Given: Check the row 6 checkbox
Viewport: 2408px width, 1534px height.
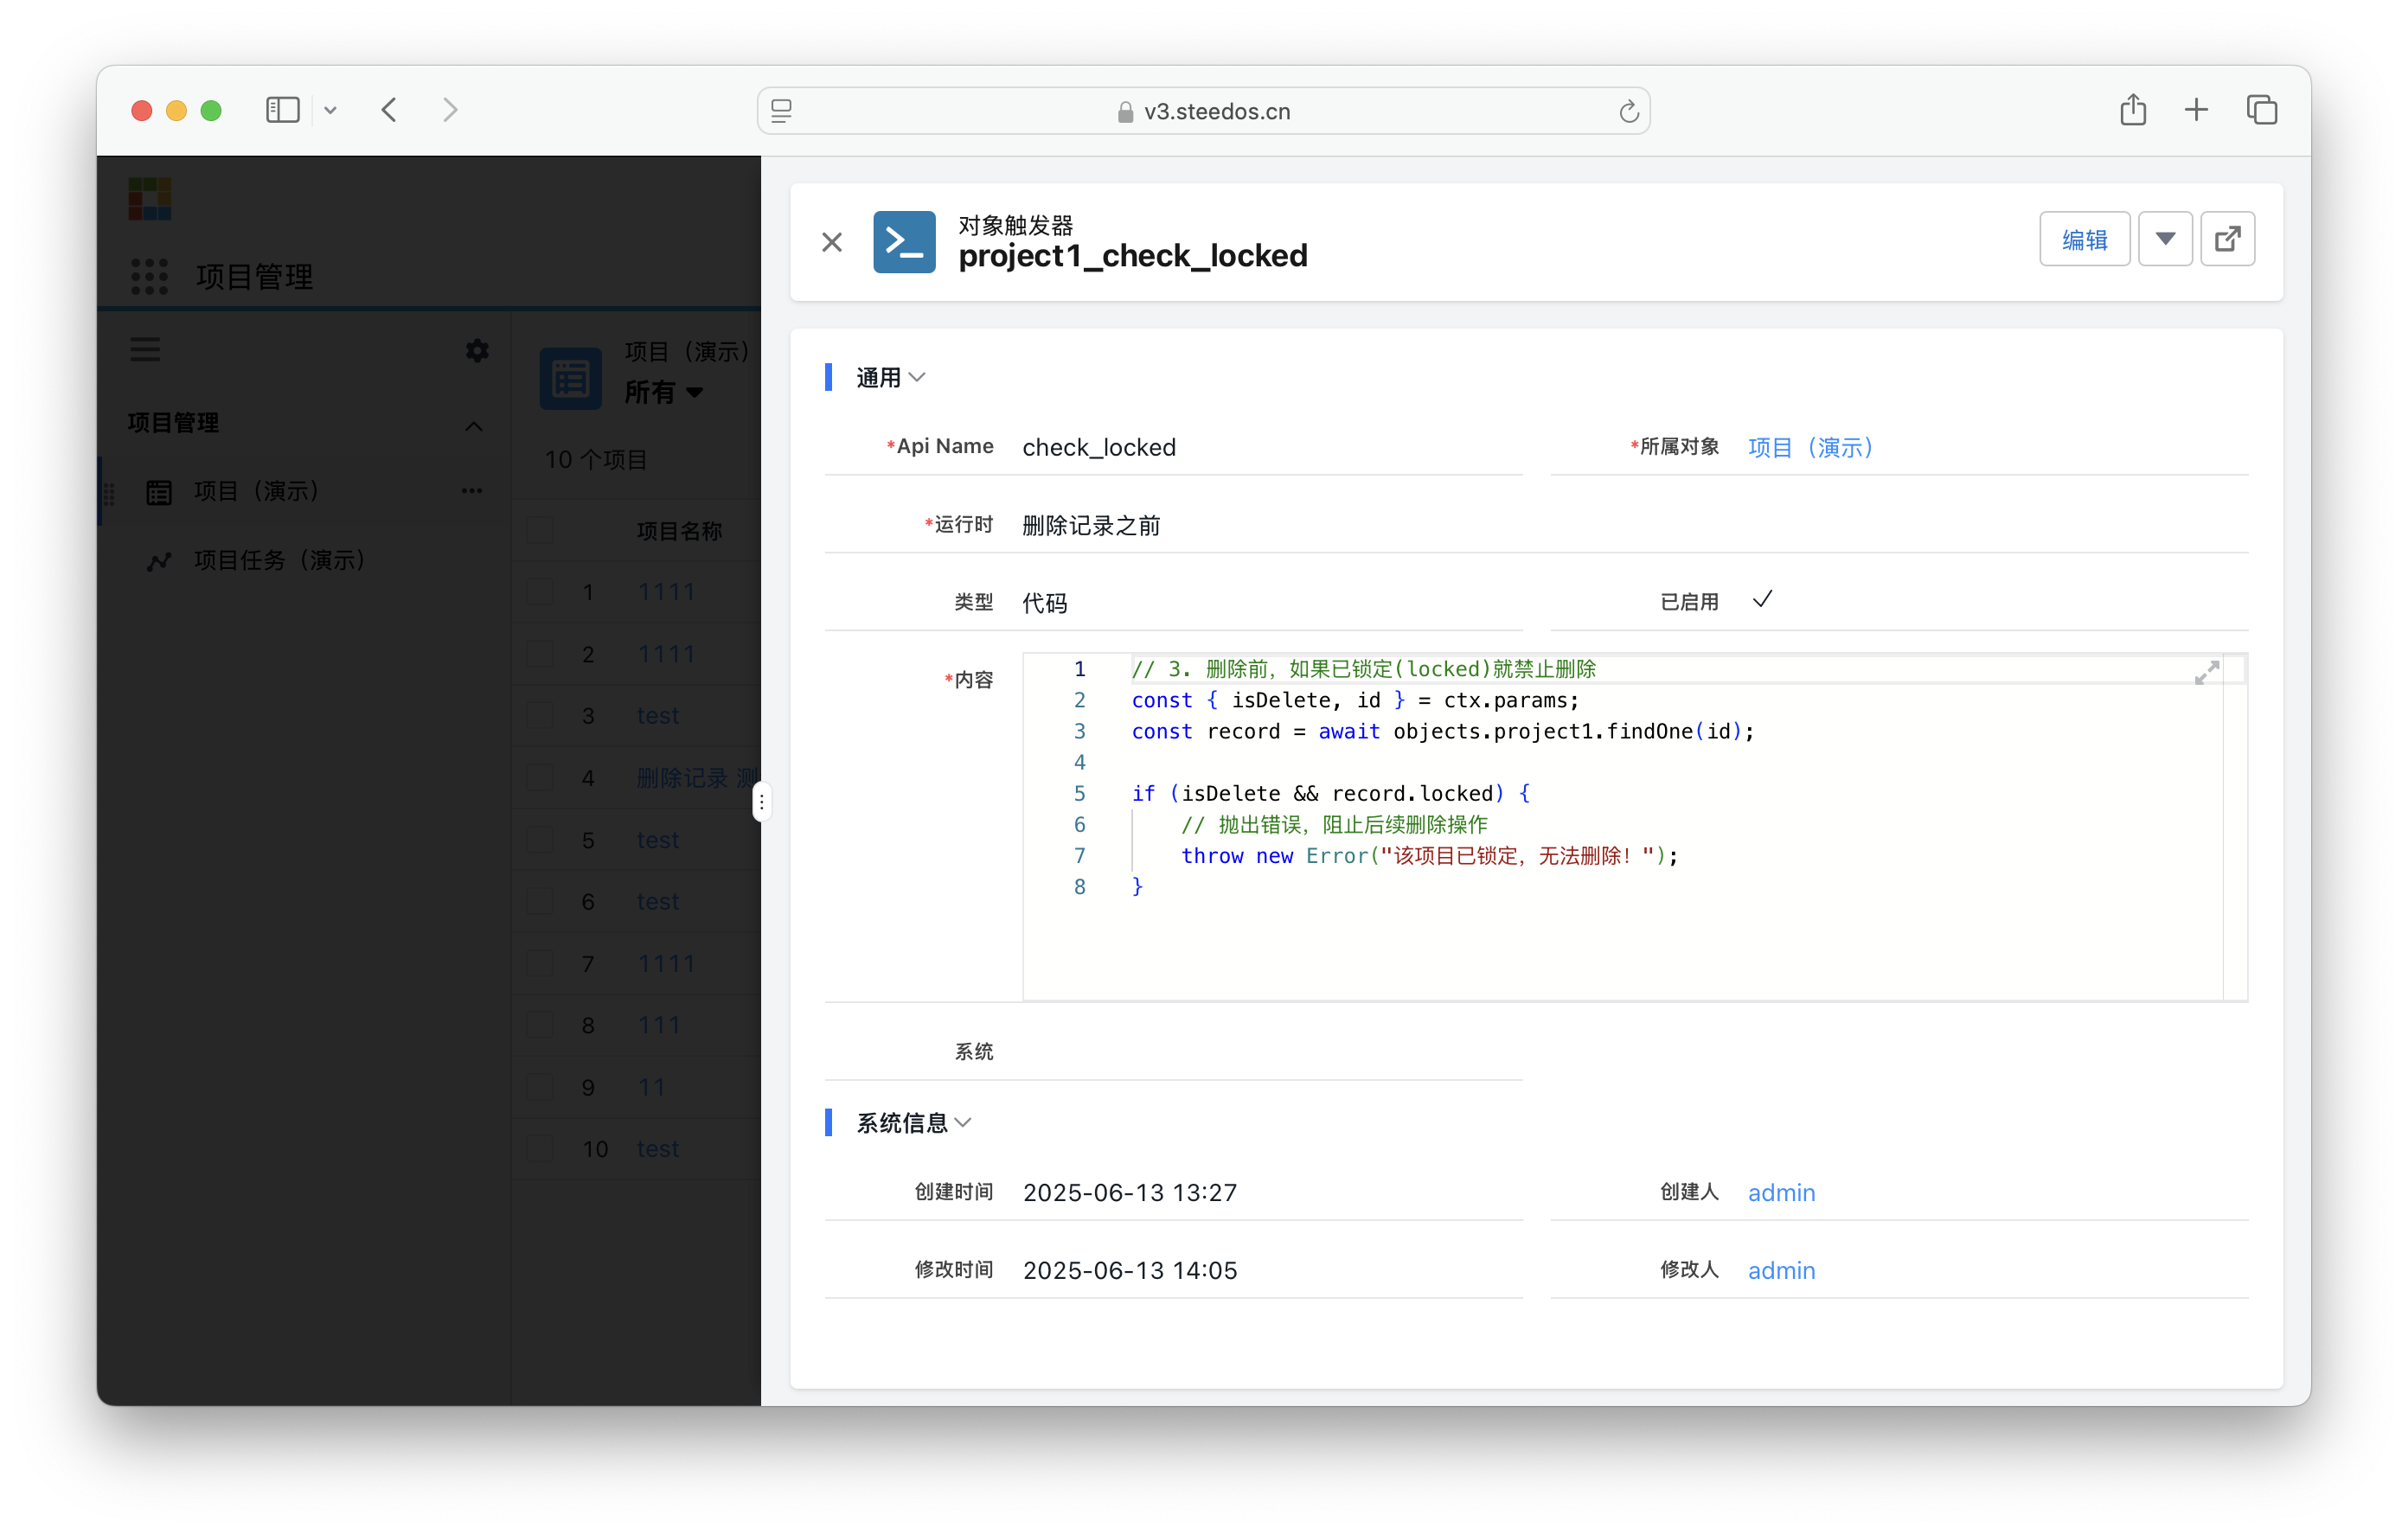Looking at the screenshot, I should tap(540, 901).
